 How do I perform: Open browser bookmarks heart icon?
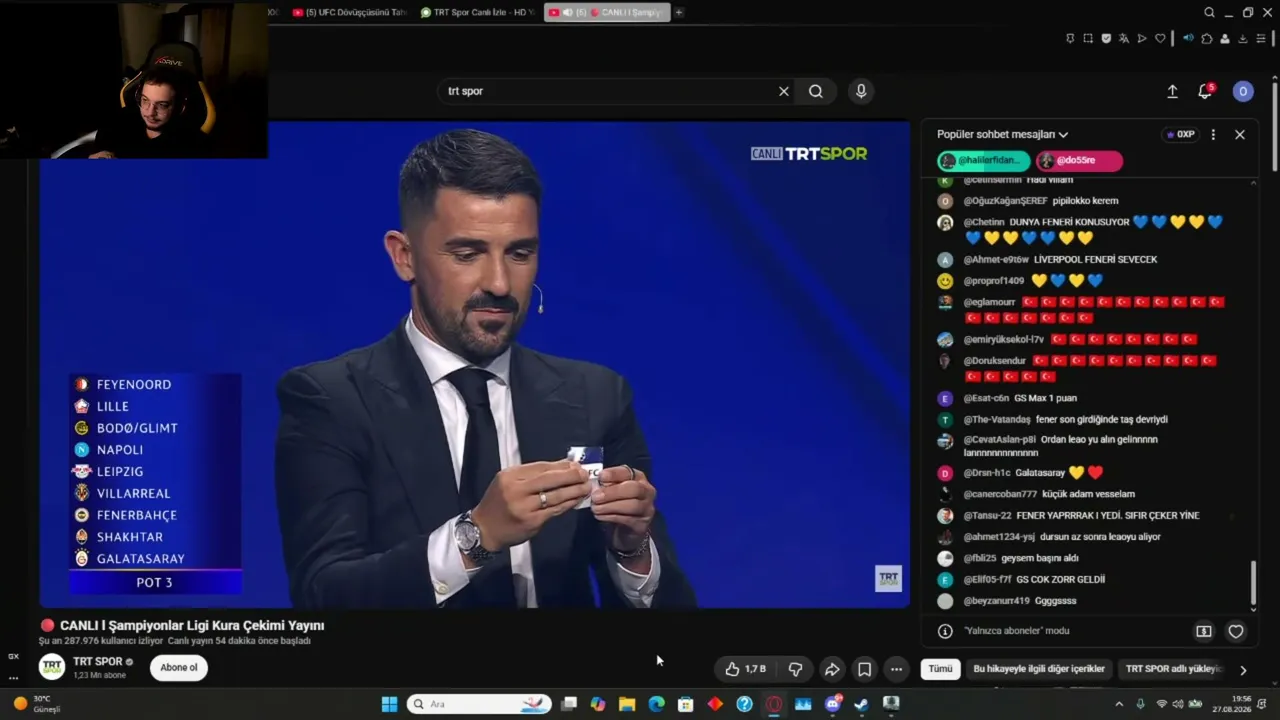(1160, 38)
